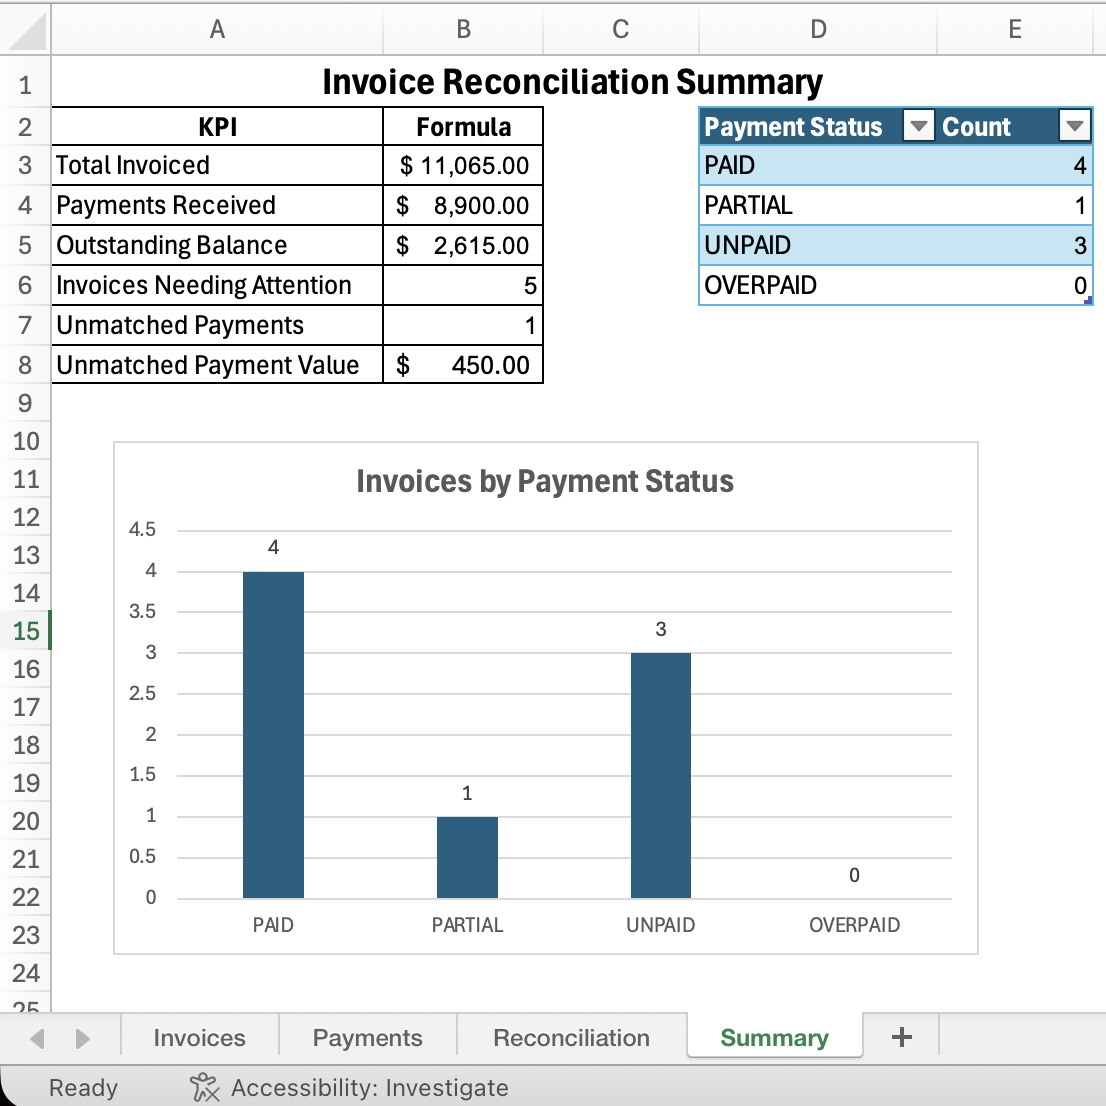Select the PAID axis label in chart
This screenshot has width=1106, height=1106.
tap(273, 925)
